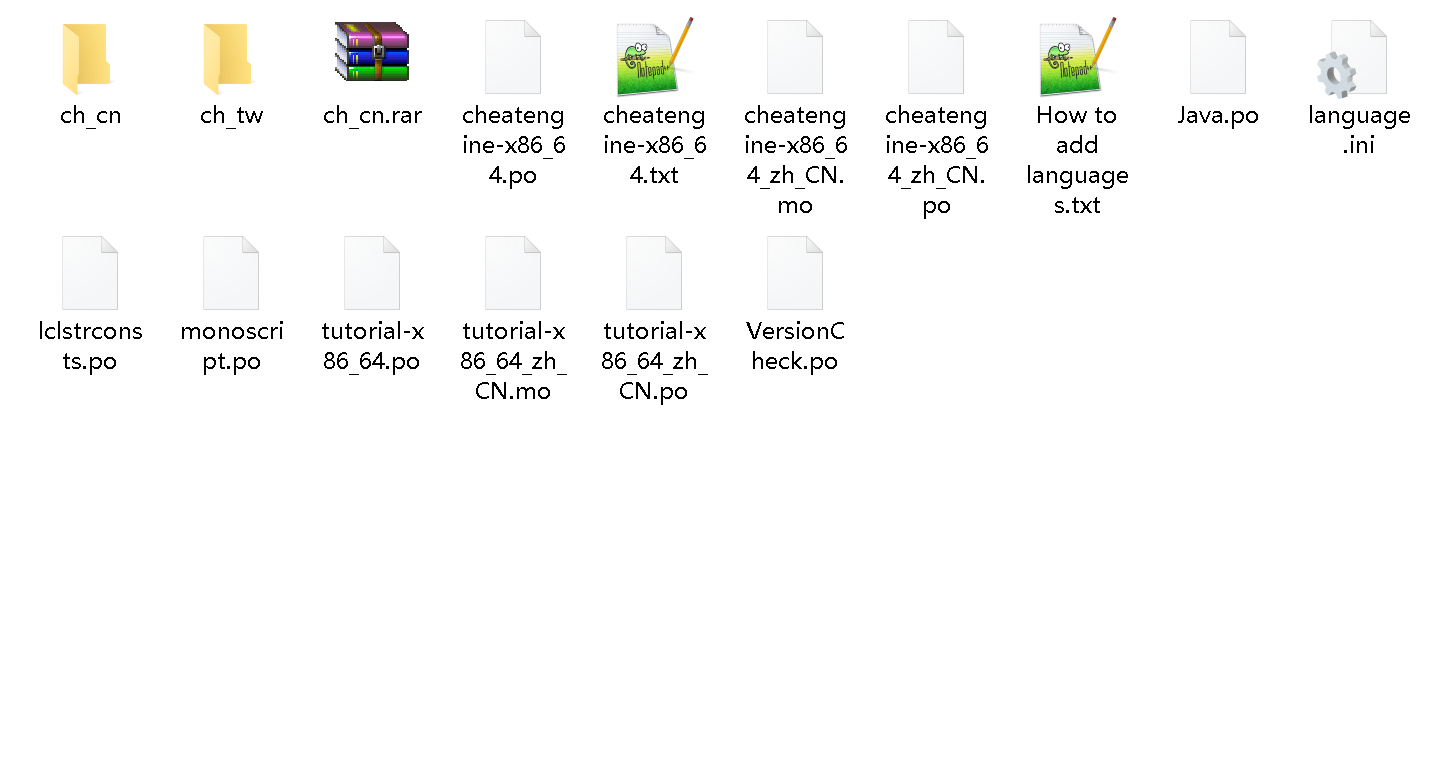The height and width of the screenshot is (777, 1436).
Task: Select the Java.po file icon
Action: click(x=1218, y=57)
